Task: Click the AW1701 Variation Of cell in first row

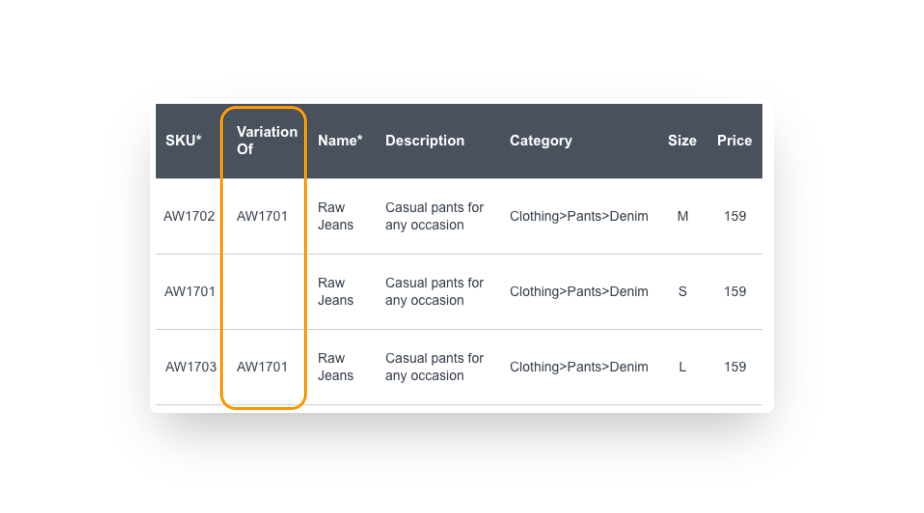Action: (262, 216)
